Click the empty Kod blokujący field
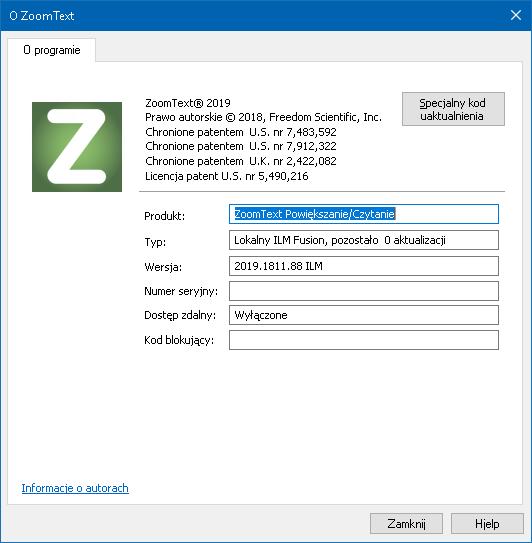532x543 pixels. click(x=364, y=340)
